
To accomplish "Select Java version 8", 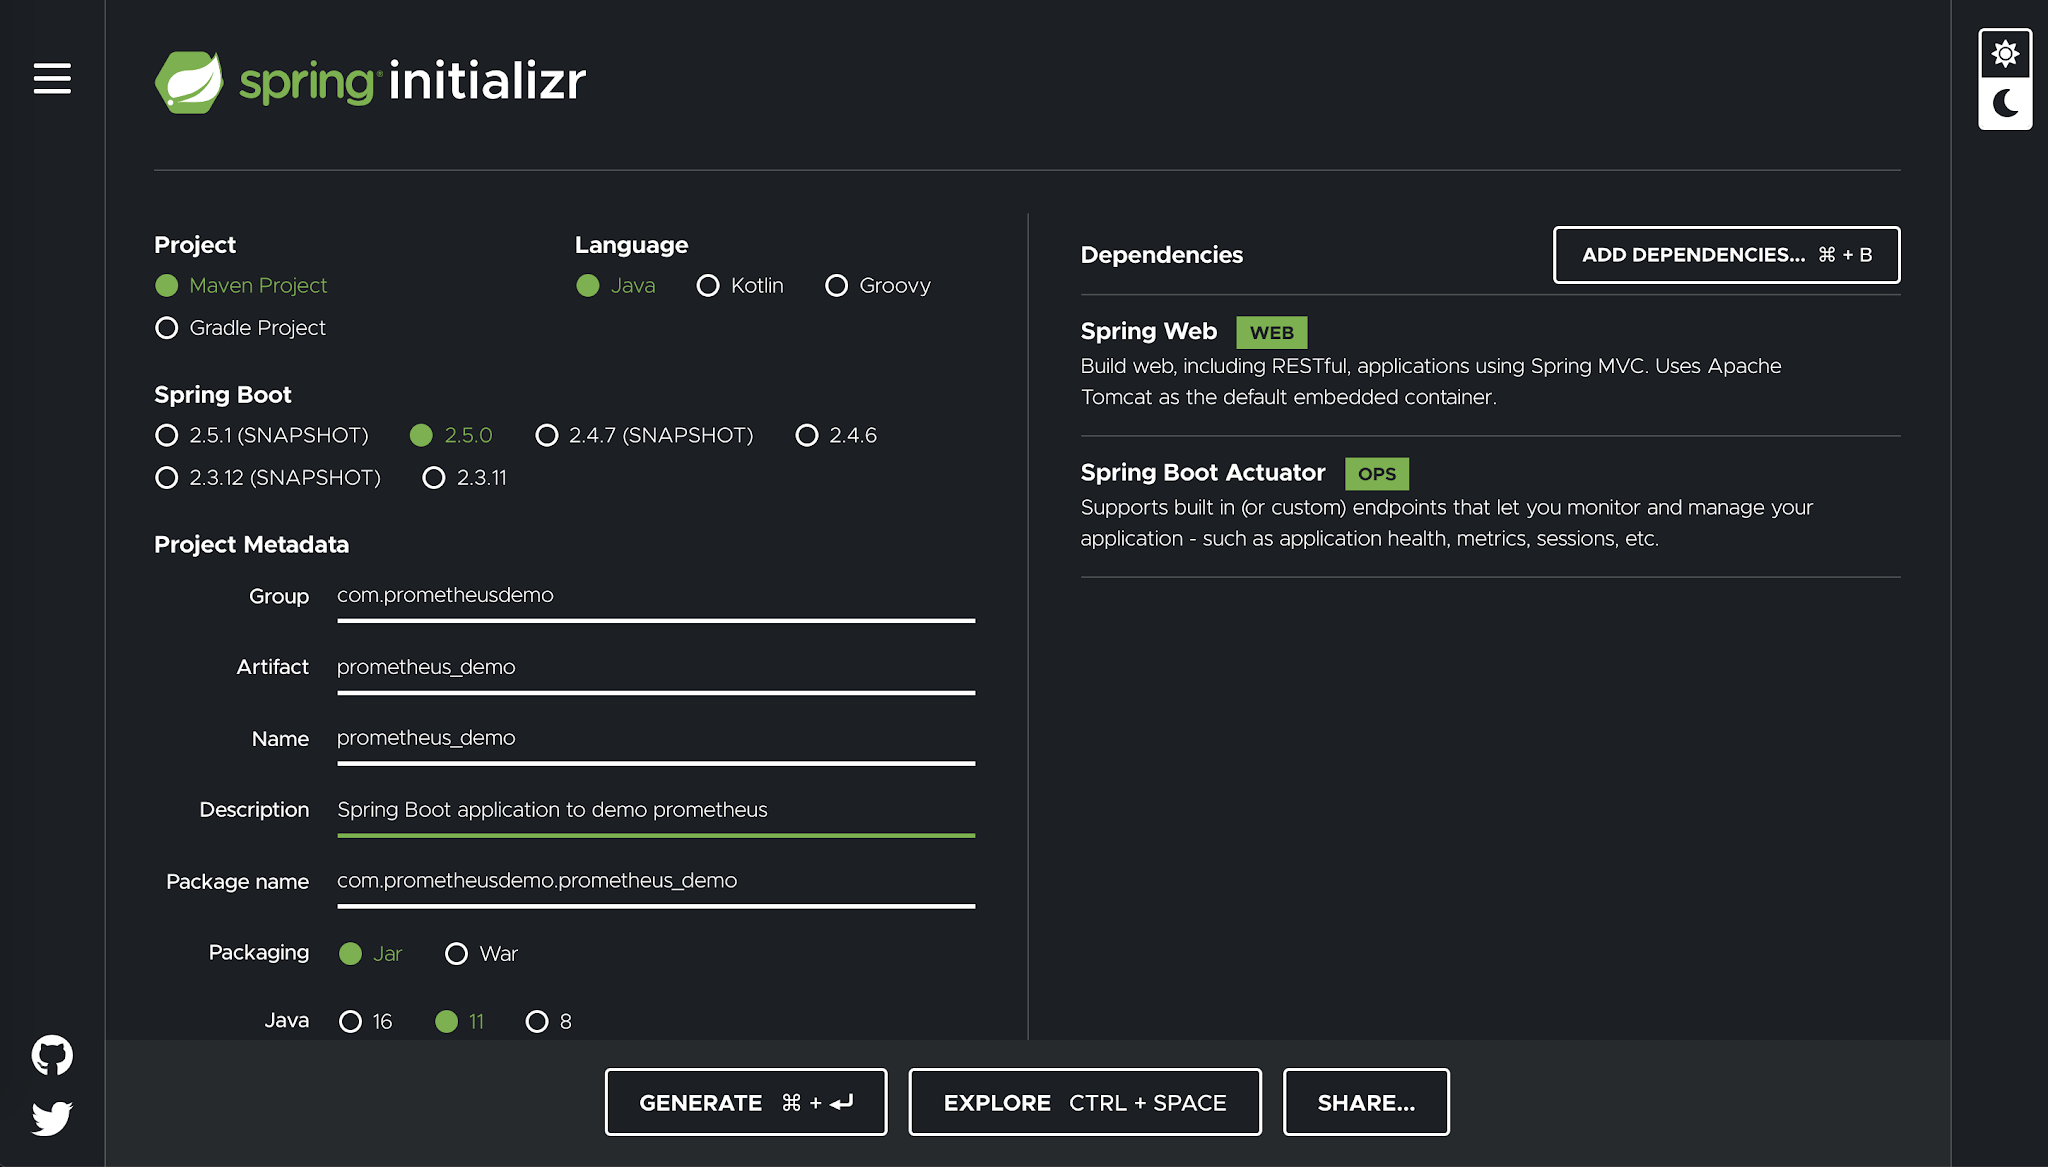I will click(539, 1021).
